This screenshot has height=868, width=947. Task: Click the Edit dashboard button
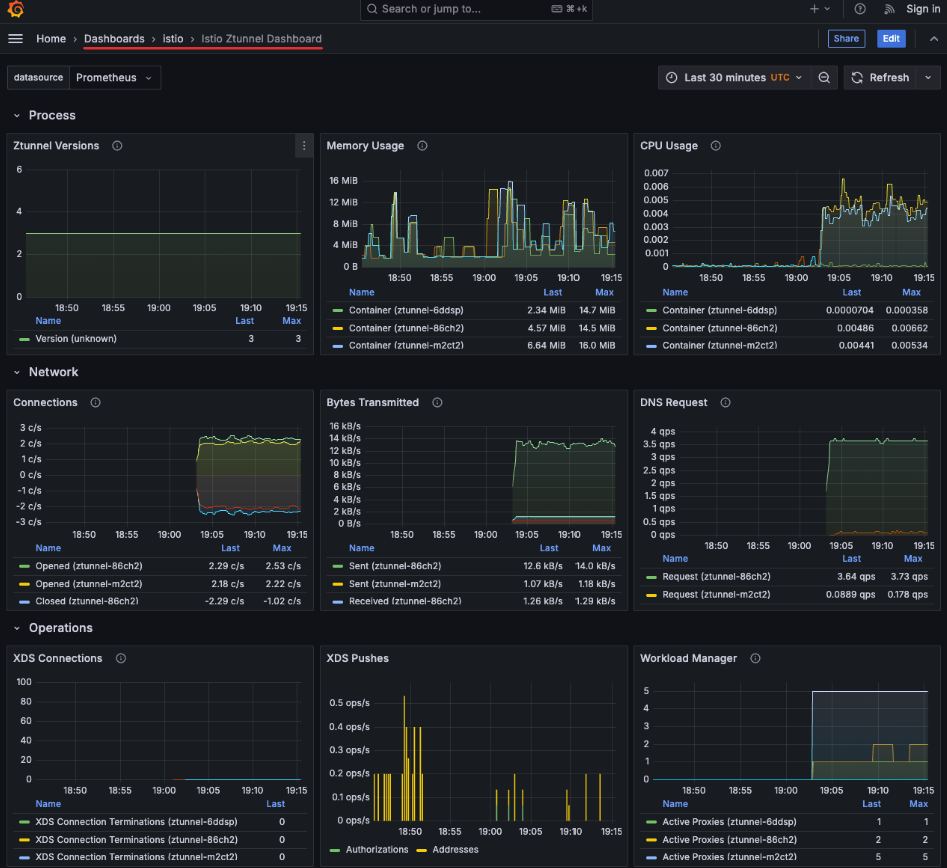coord(891,39)
